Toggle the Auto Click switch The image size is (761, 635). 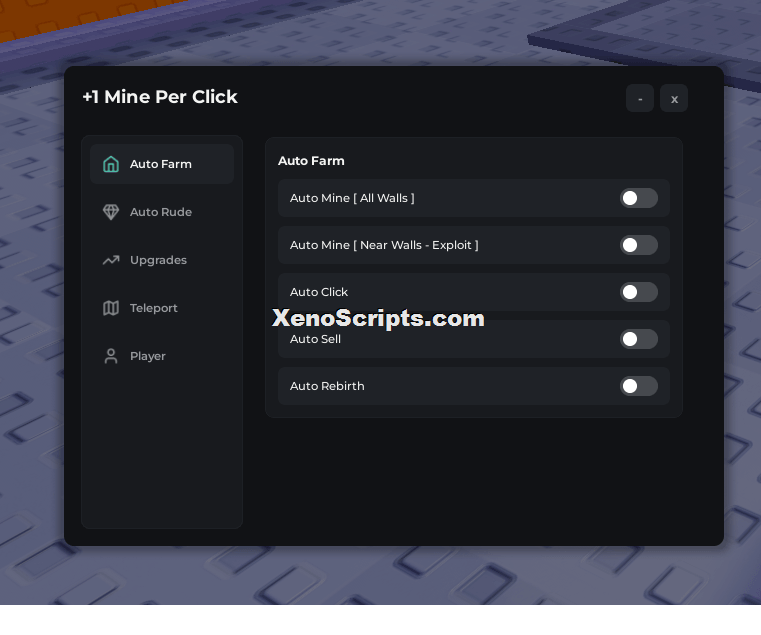[639, 292]
